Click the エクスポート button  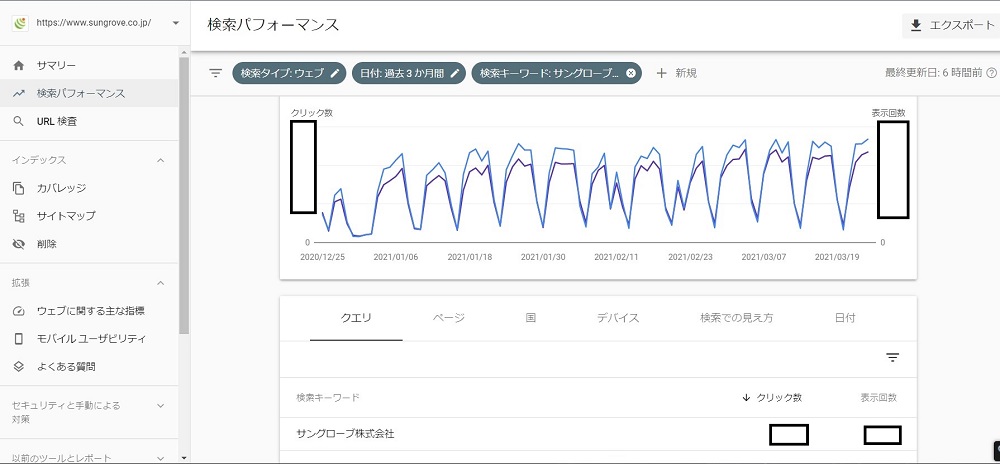pyautogui.click(x=951, y=25)
